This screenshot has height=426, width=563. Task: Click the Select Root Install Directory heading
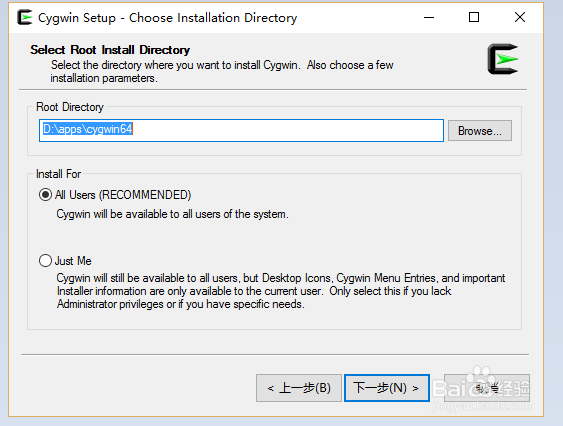(110, 50)
